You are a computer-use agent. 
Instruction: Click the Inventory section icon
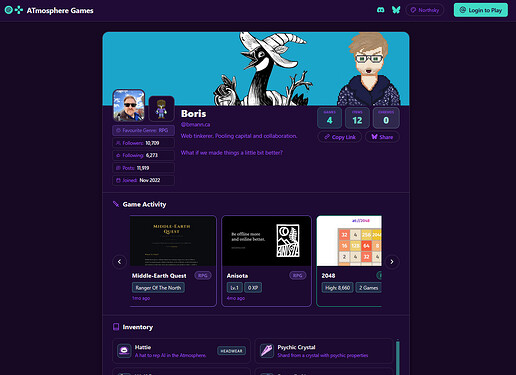click(116, 327)
